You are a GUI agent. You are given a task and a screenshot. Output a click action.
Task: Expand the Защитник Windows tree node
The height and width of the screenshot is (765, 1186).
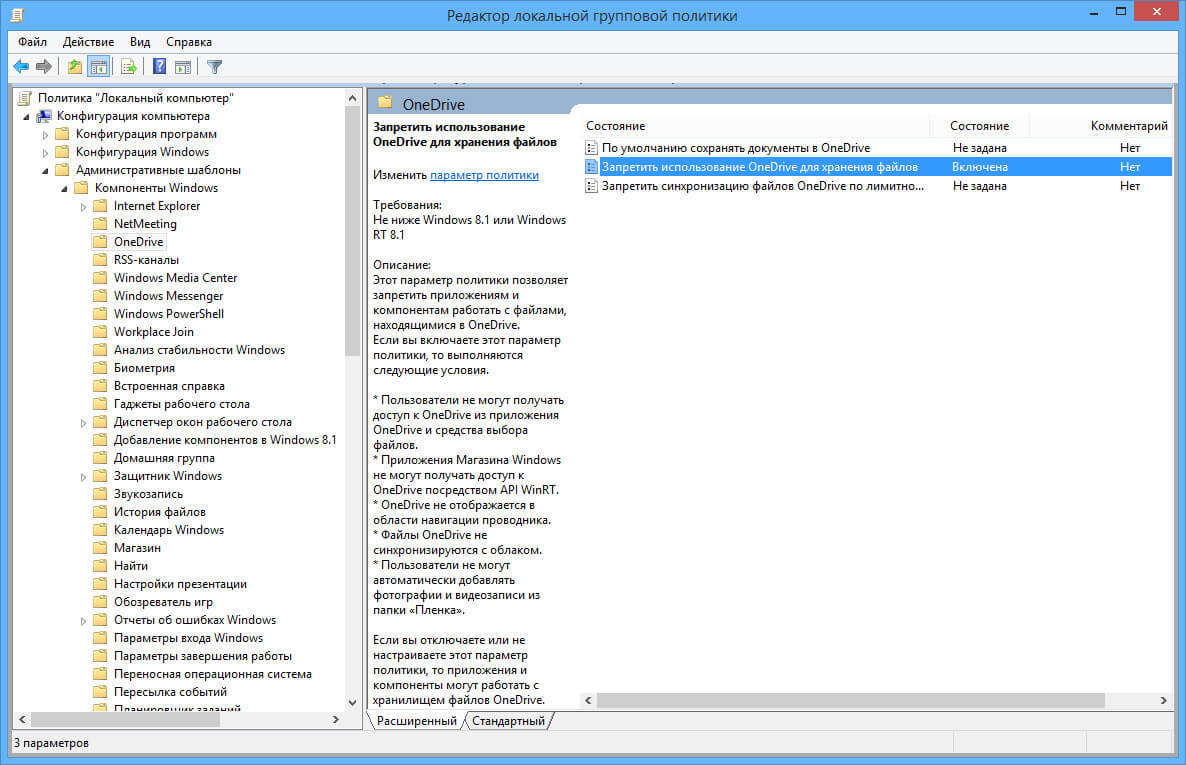(83, 477)
